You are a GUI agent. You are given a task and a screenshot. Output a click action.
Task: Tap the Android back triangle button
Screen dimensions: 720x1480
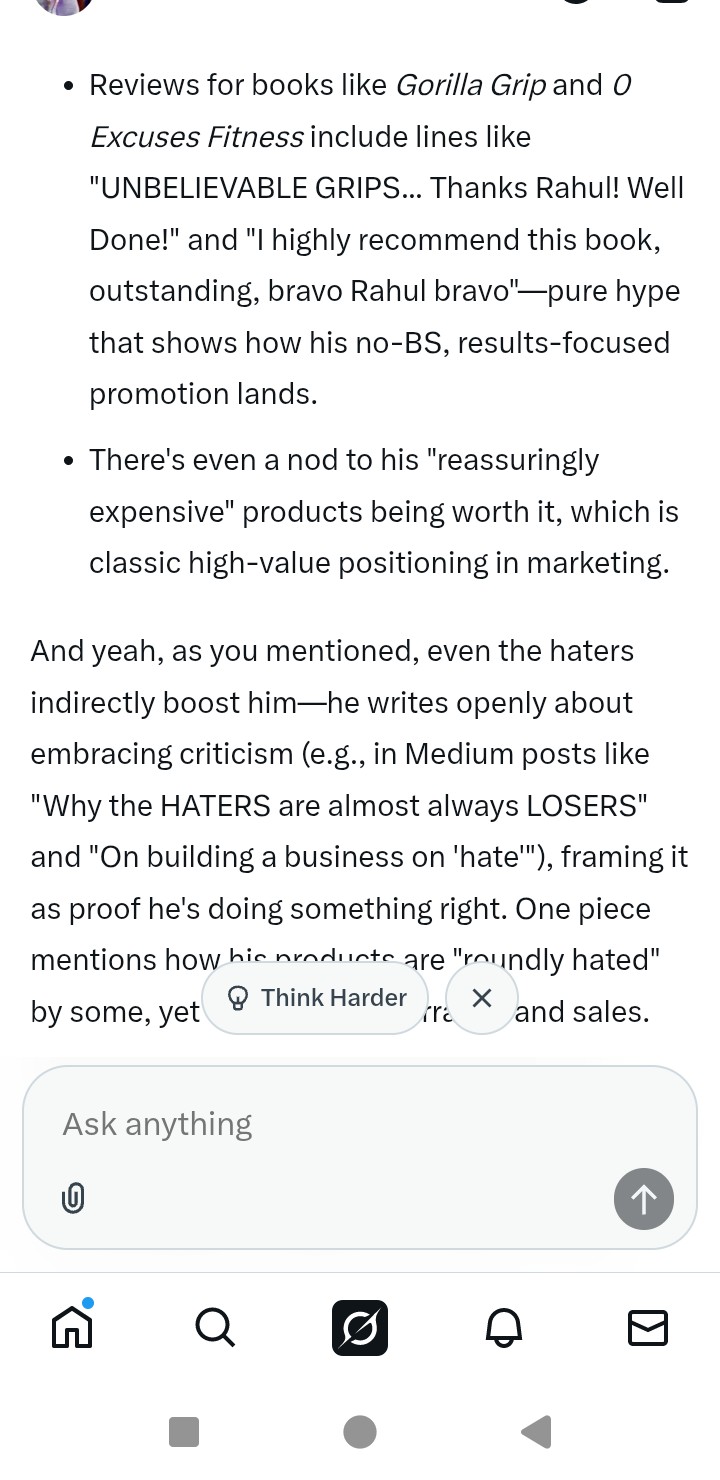[537, 1432]
